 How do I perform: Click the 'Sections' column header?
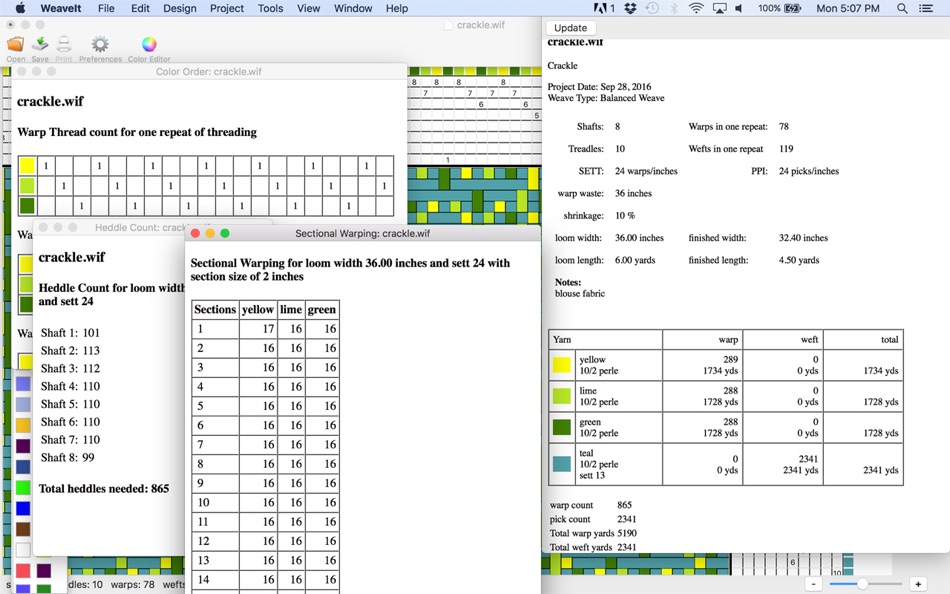(x=215, y=310)
